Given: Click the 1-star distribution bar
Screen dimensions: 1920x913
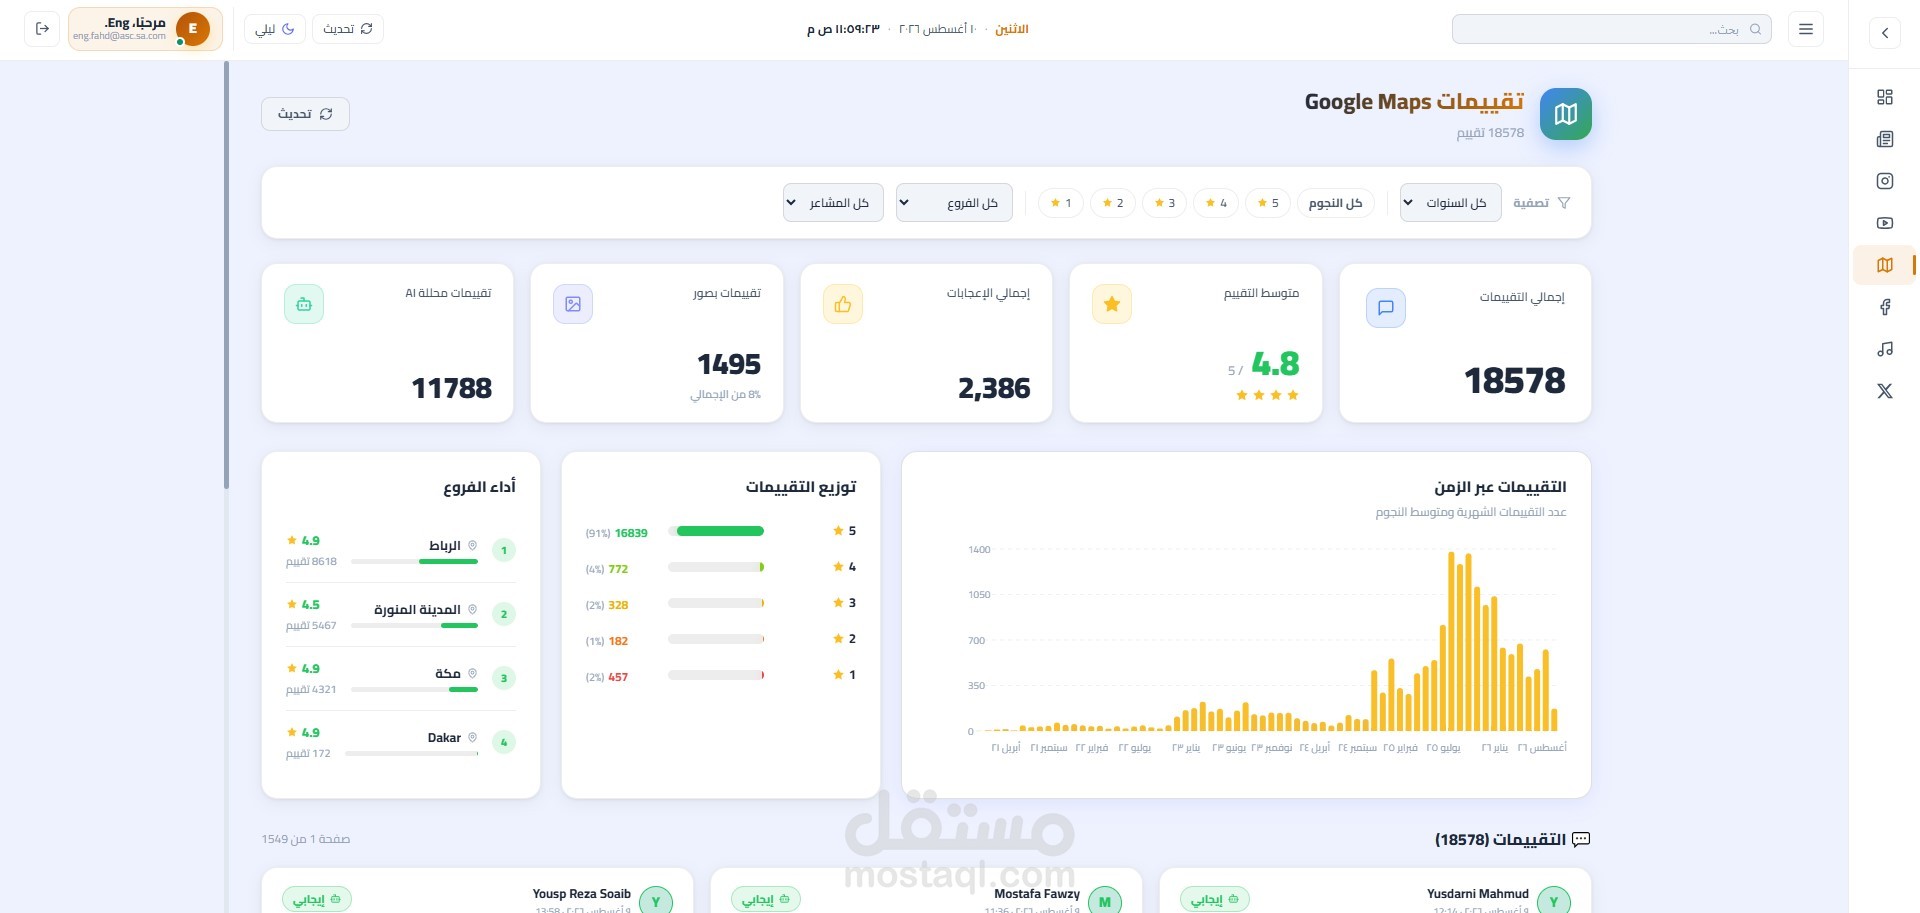Looking at the screenshot, I should [x=716, y=675].
